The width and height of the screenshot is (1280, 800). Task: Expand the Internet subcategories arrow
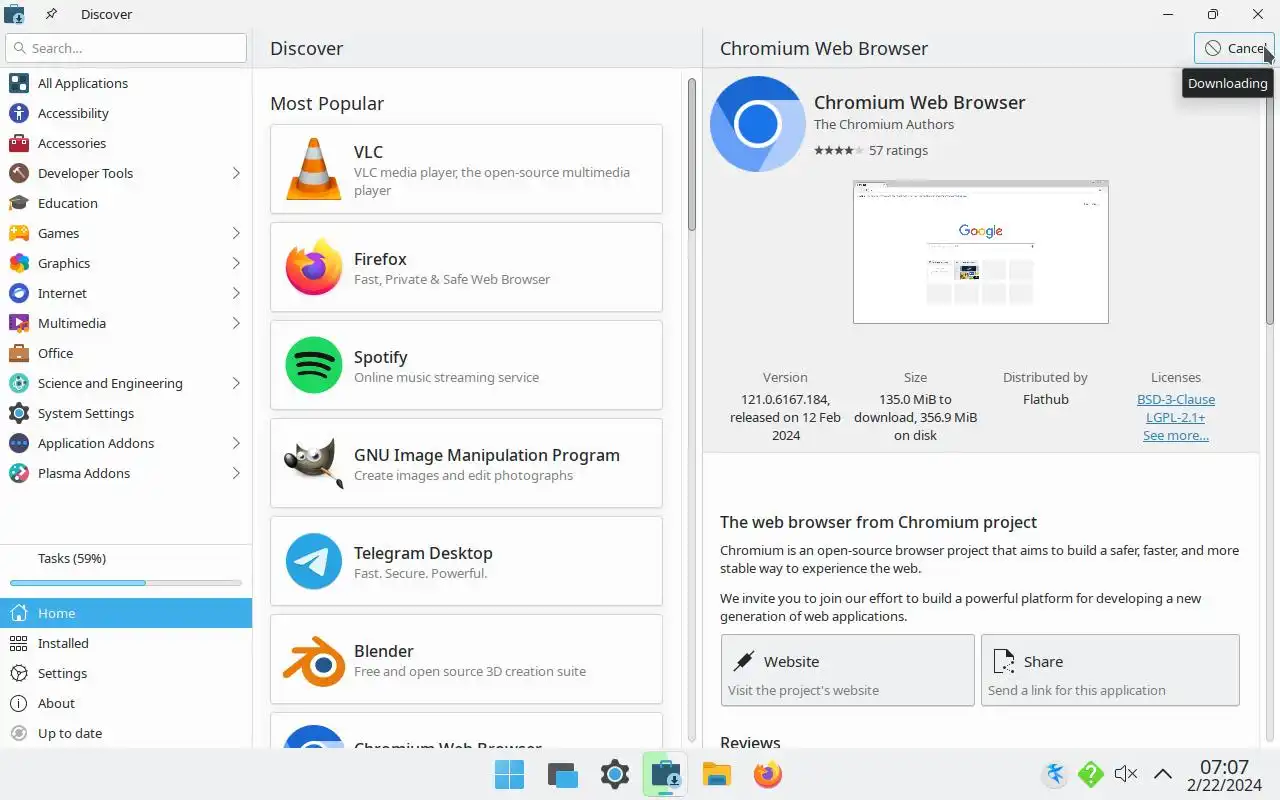click(236, 293)
